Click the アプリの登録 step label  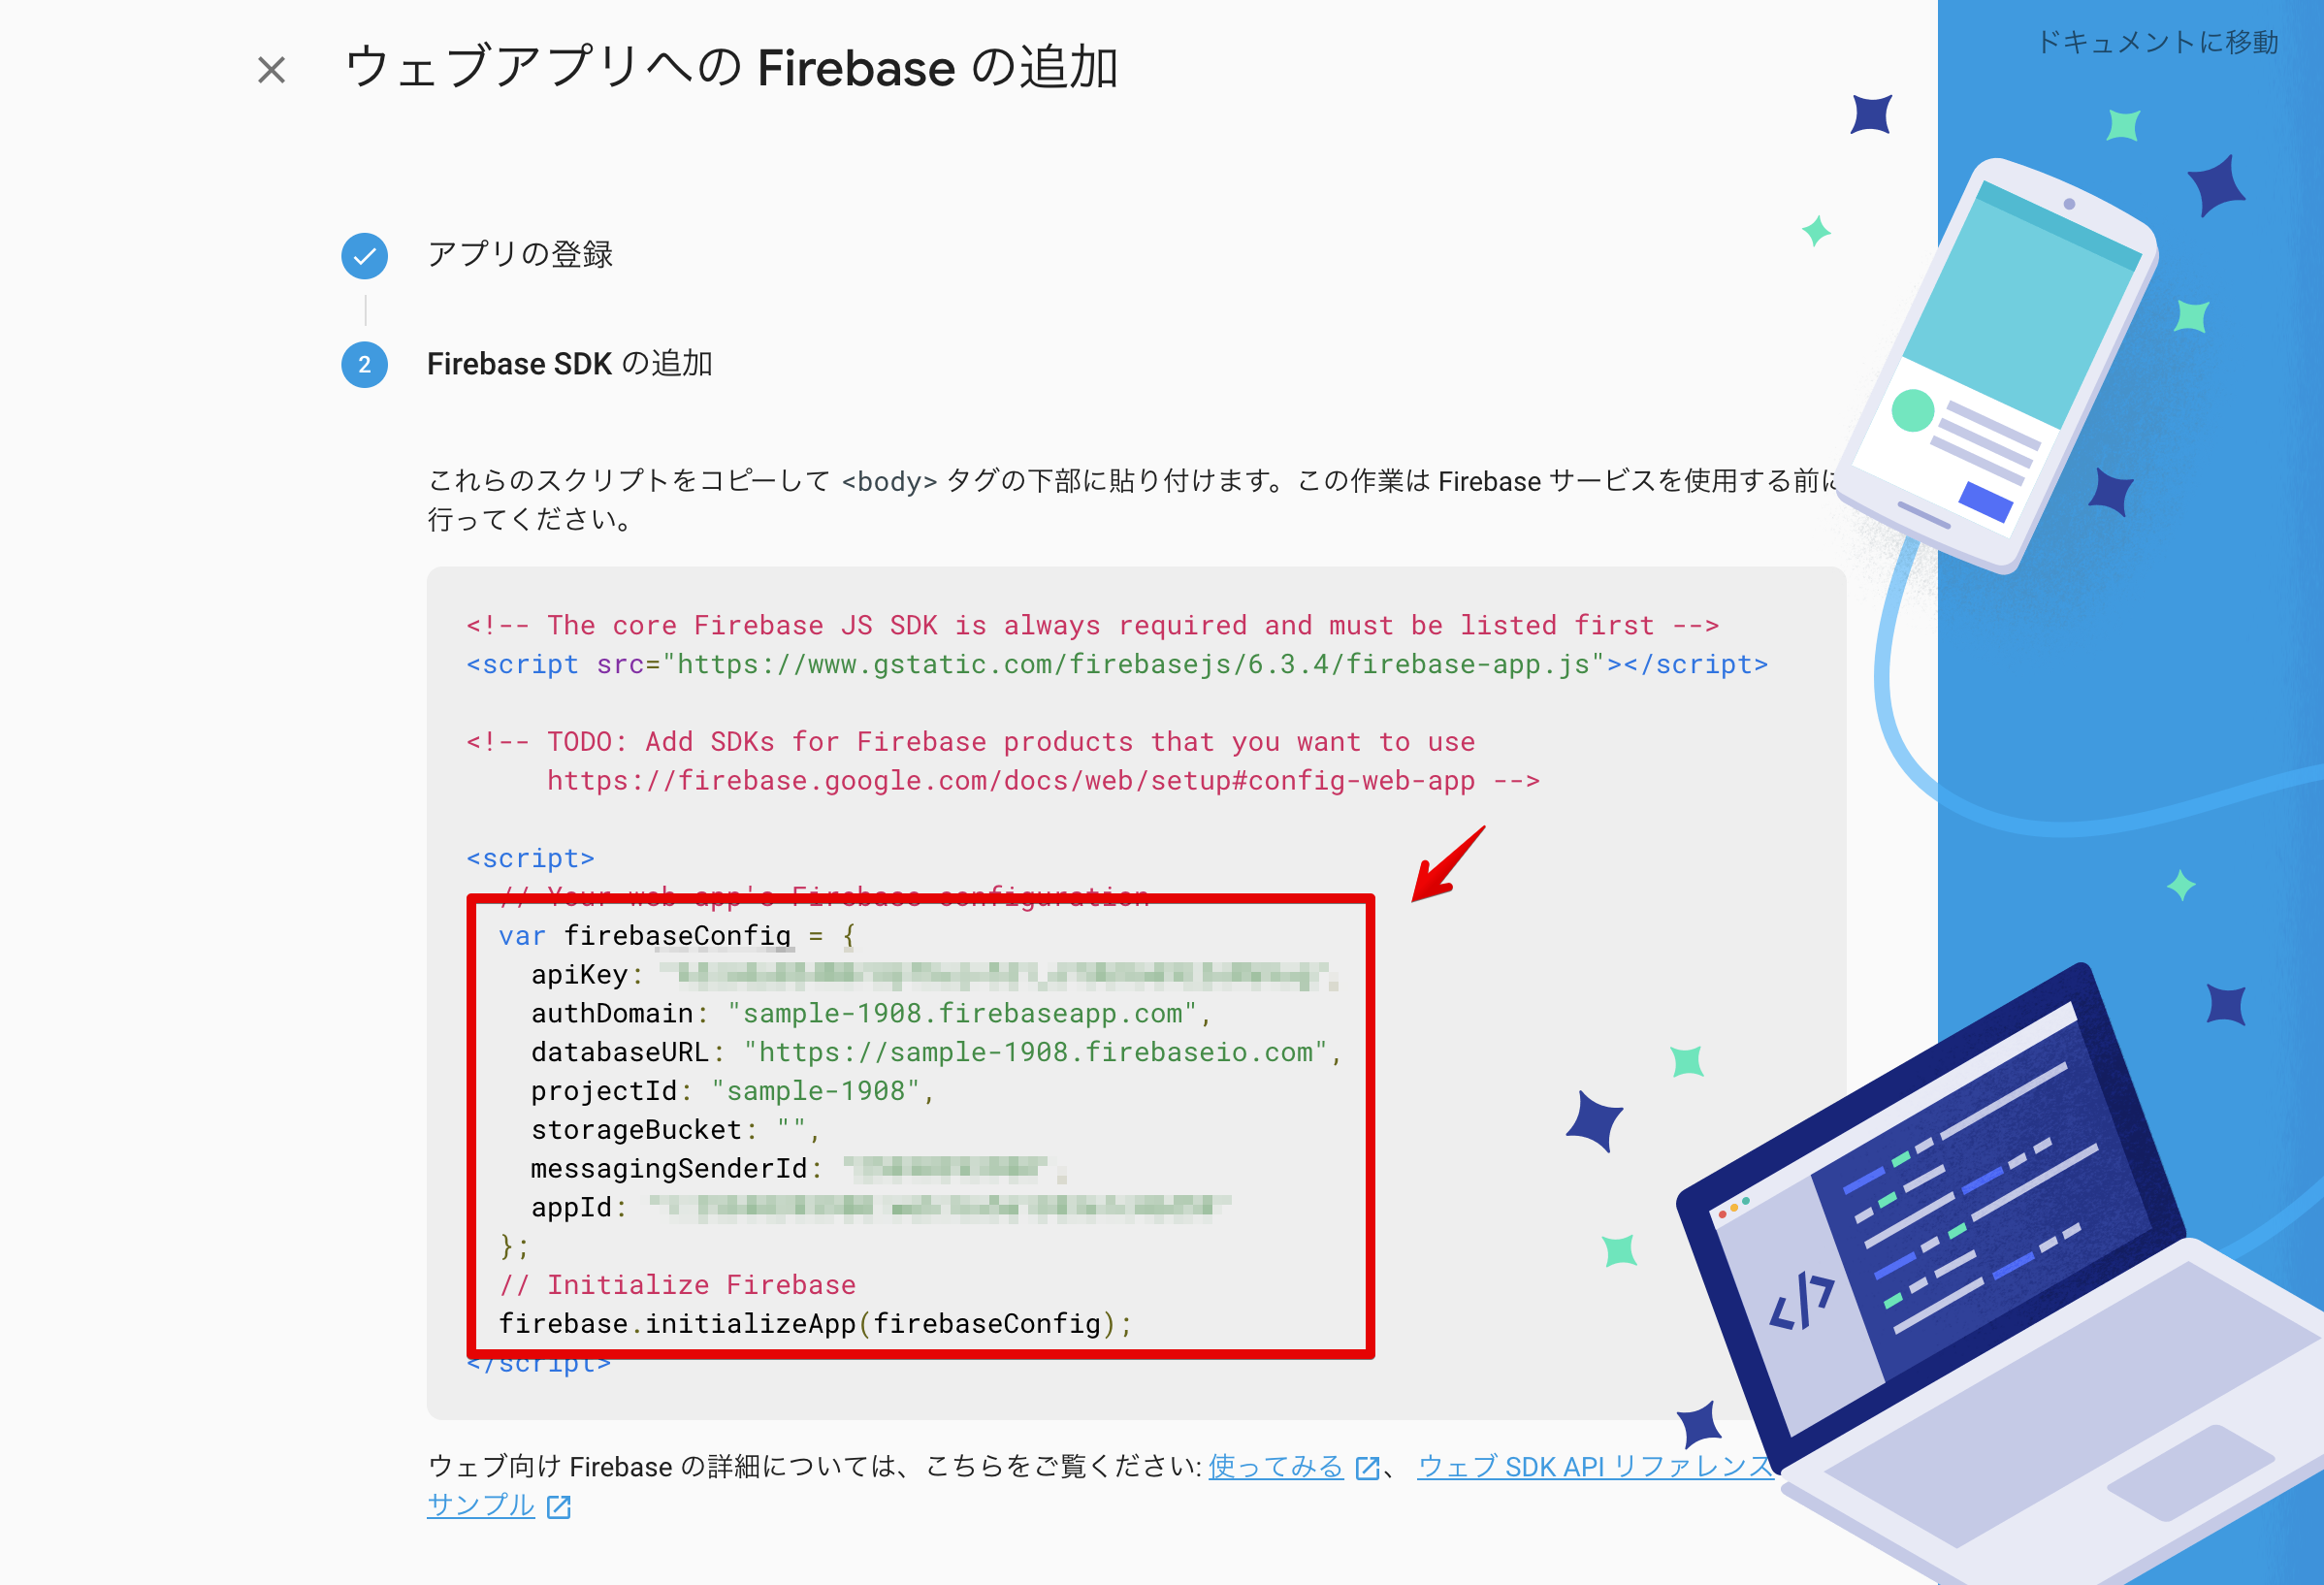click(520, 254)
